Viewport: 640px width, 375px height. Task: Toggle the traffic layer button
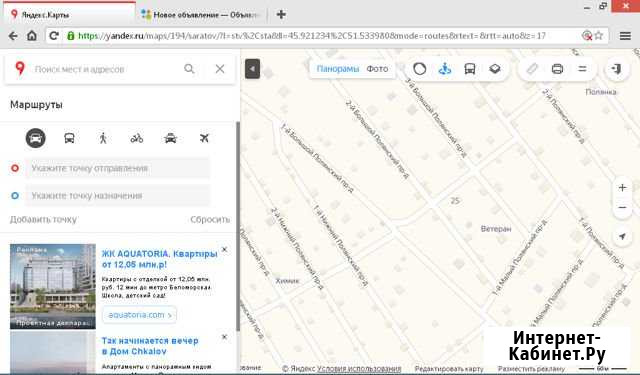420,69
